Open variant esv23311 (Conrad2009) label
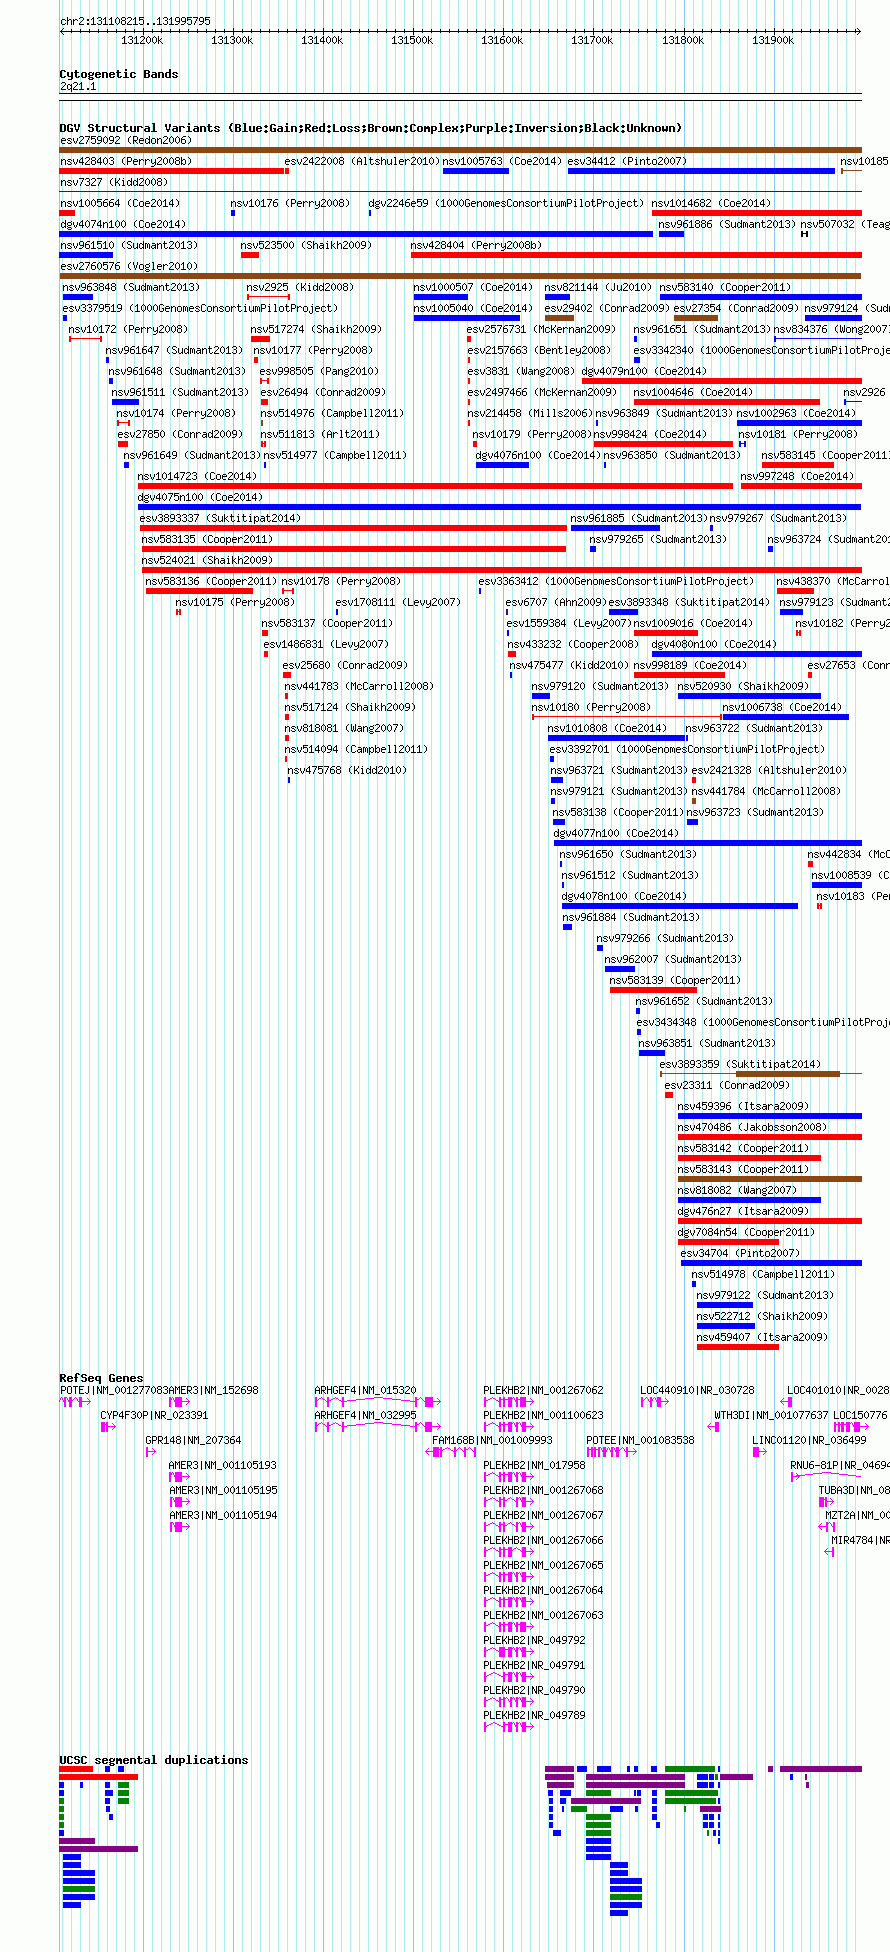Viewport: 890px width, 1952px height. (x=727, y=1085)
